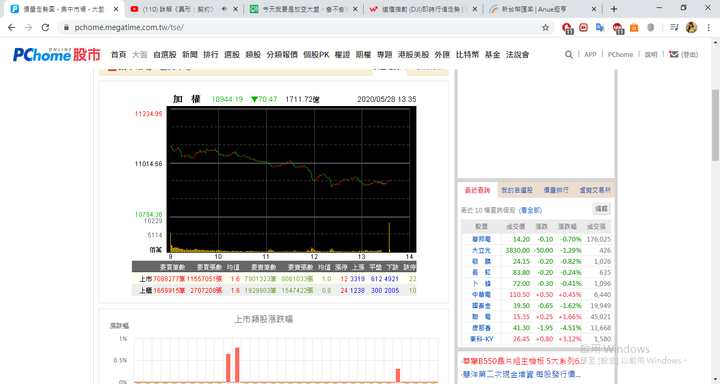Select the 虛擬交易所 sidebar tab

[x=595, y=190]
